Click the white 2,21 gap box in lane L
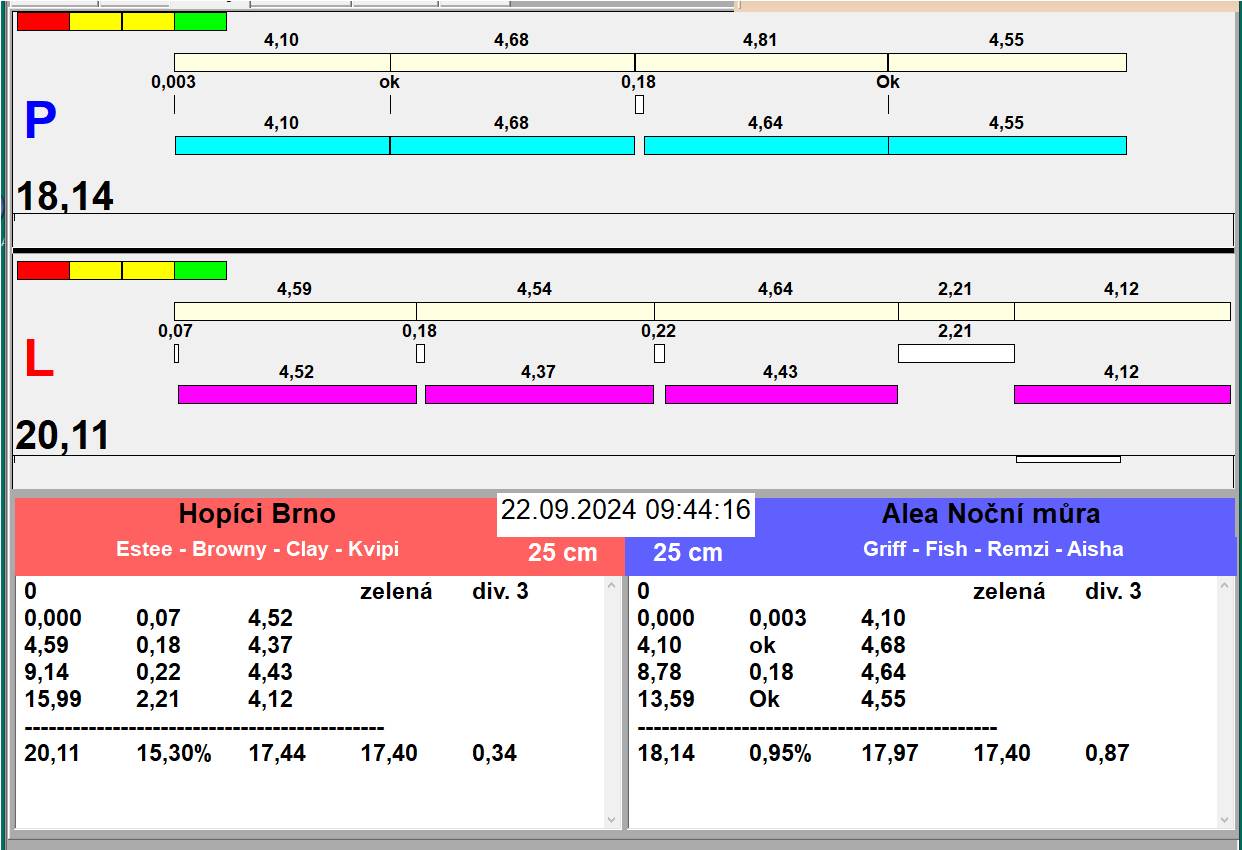The height and width of the screenshot is (850, 1242). [x=956, y=353]
